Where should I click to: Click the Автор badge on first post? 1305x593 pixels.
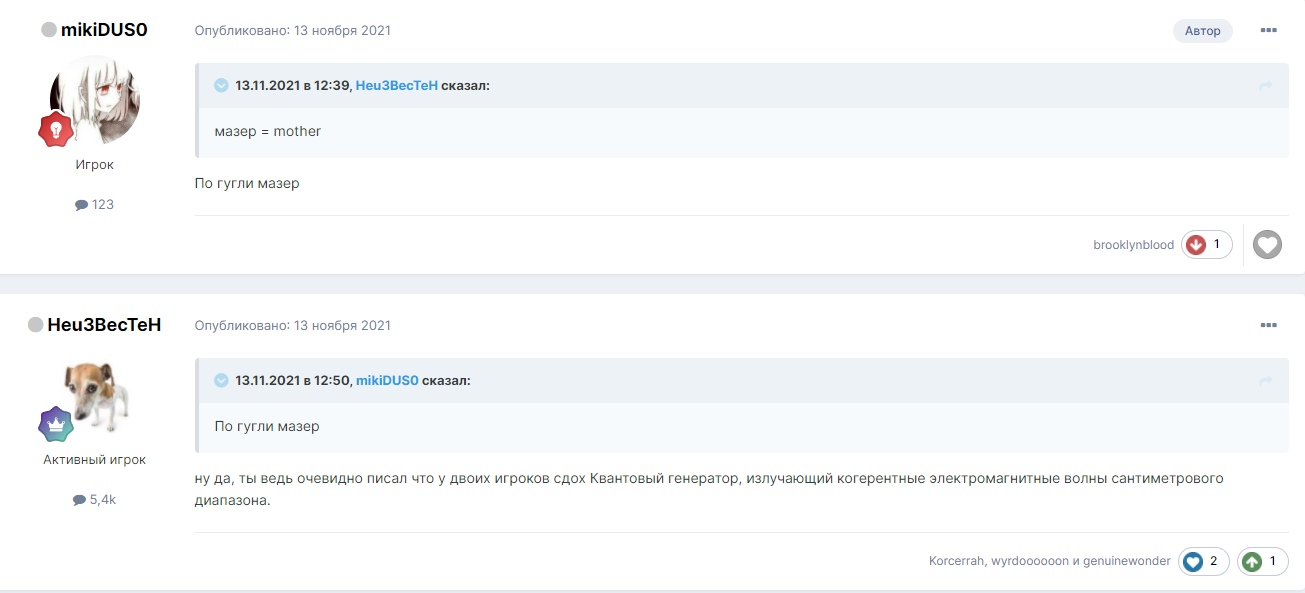click(1202, 31)
